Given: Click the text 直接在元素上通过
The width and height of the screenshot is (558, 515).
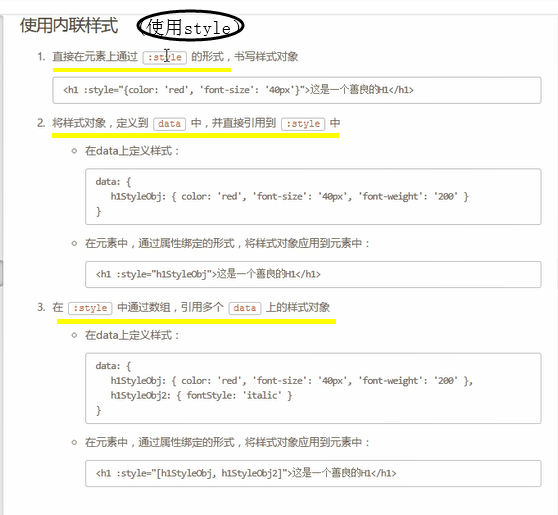Looking at the screenshot, I should click(95, 57).
